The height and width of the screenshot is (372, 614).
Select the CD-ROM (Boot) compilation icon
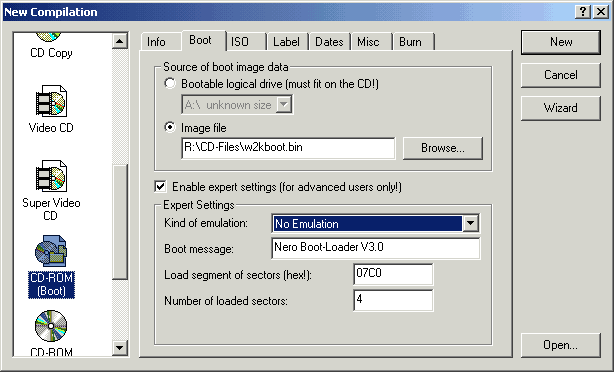pos(51,251)
